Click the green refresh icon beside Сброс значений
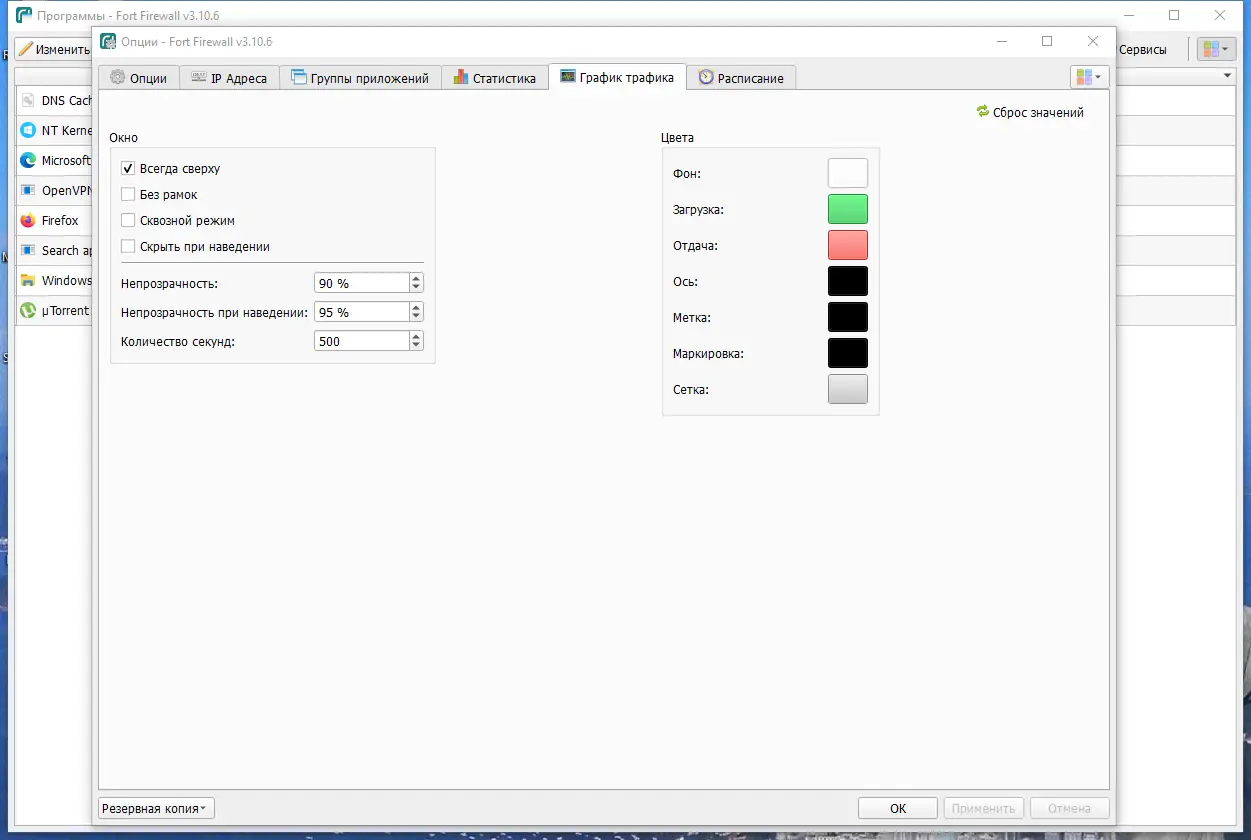 pyautogui.click(x=983, y=112)
